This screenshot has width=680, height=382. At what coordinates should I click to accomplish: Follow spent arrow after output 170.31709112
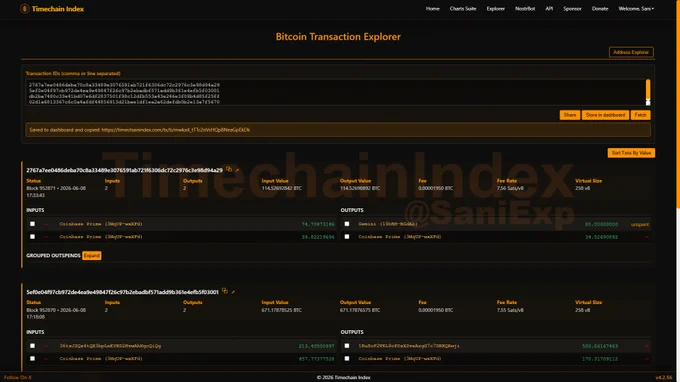pyautogui.click(x=647, y=359)
